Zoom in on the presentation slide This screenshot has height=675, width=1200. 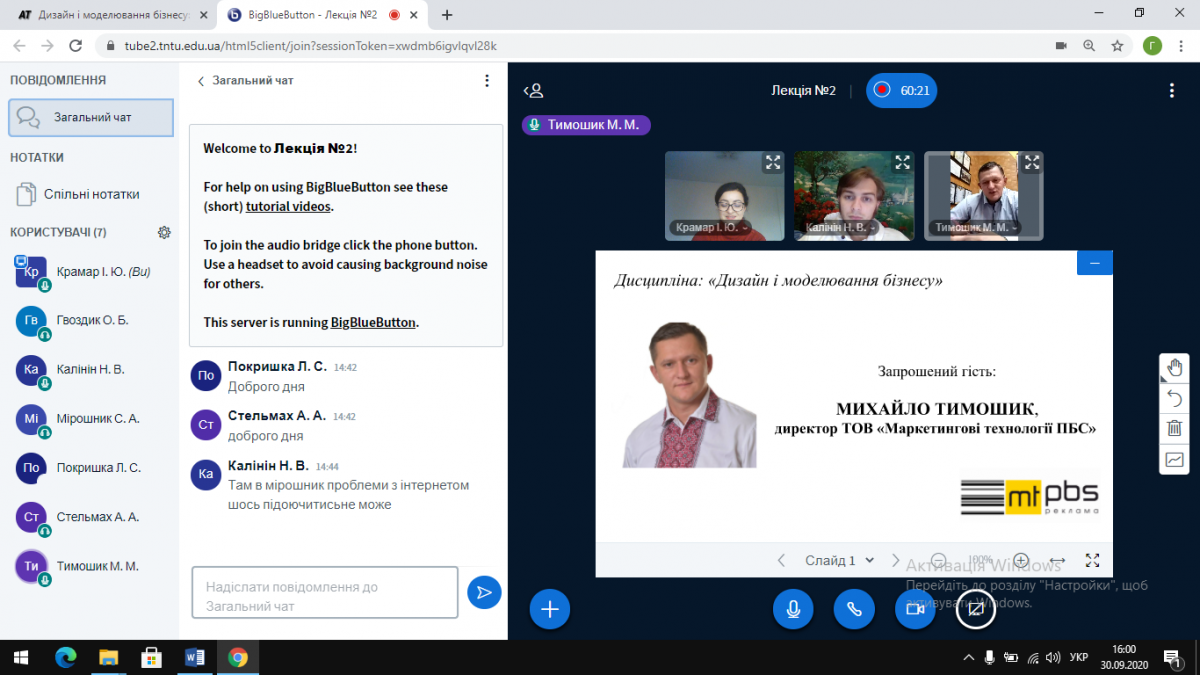(x=1020, y=560)
